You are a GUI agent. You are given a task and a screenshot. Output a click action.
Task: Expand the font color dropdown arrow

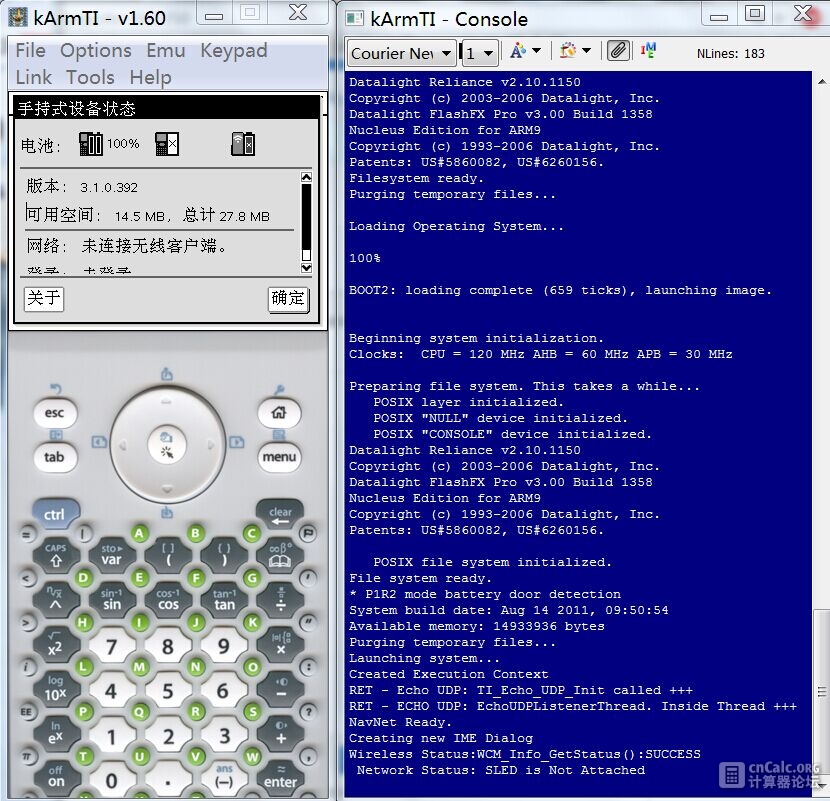[536, 51]
